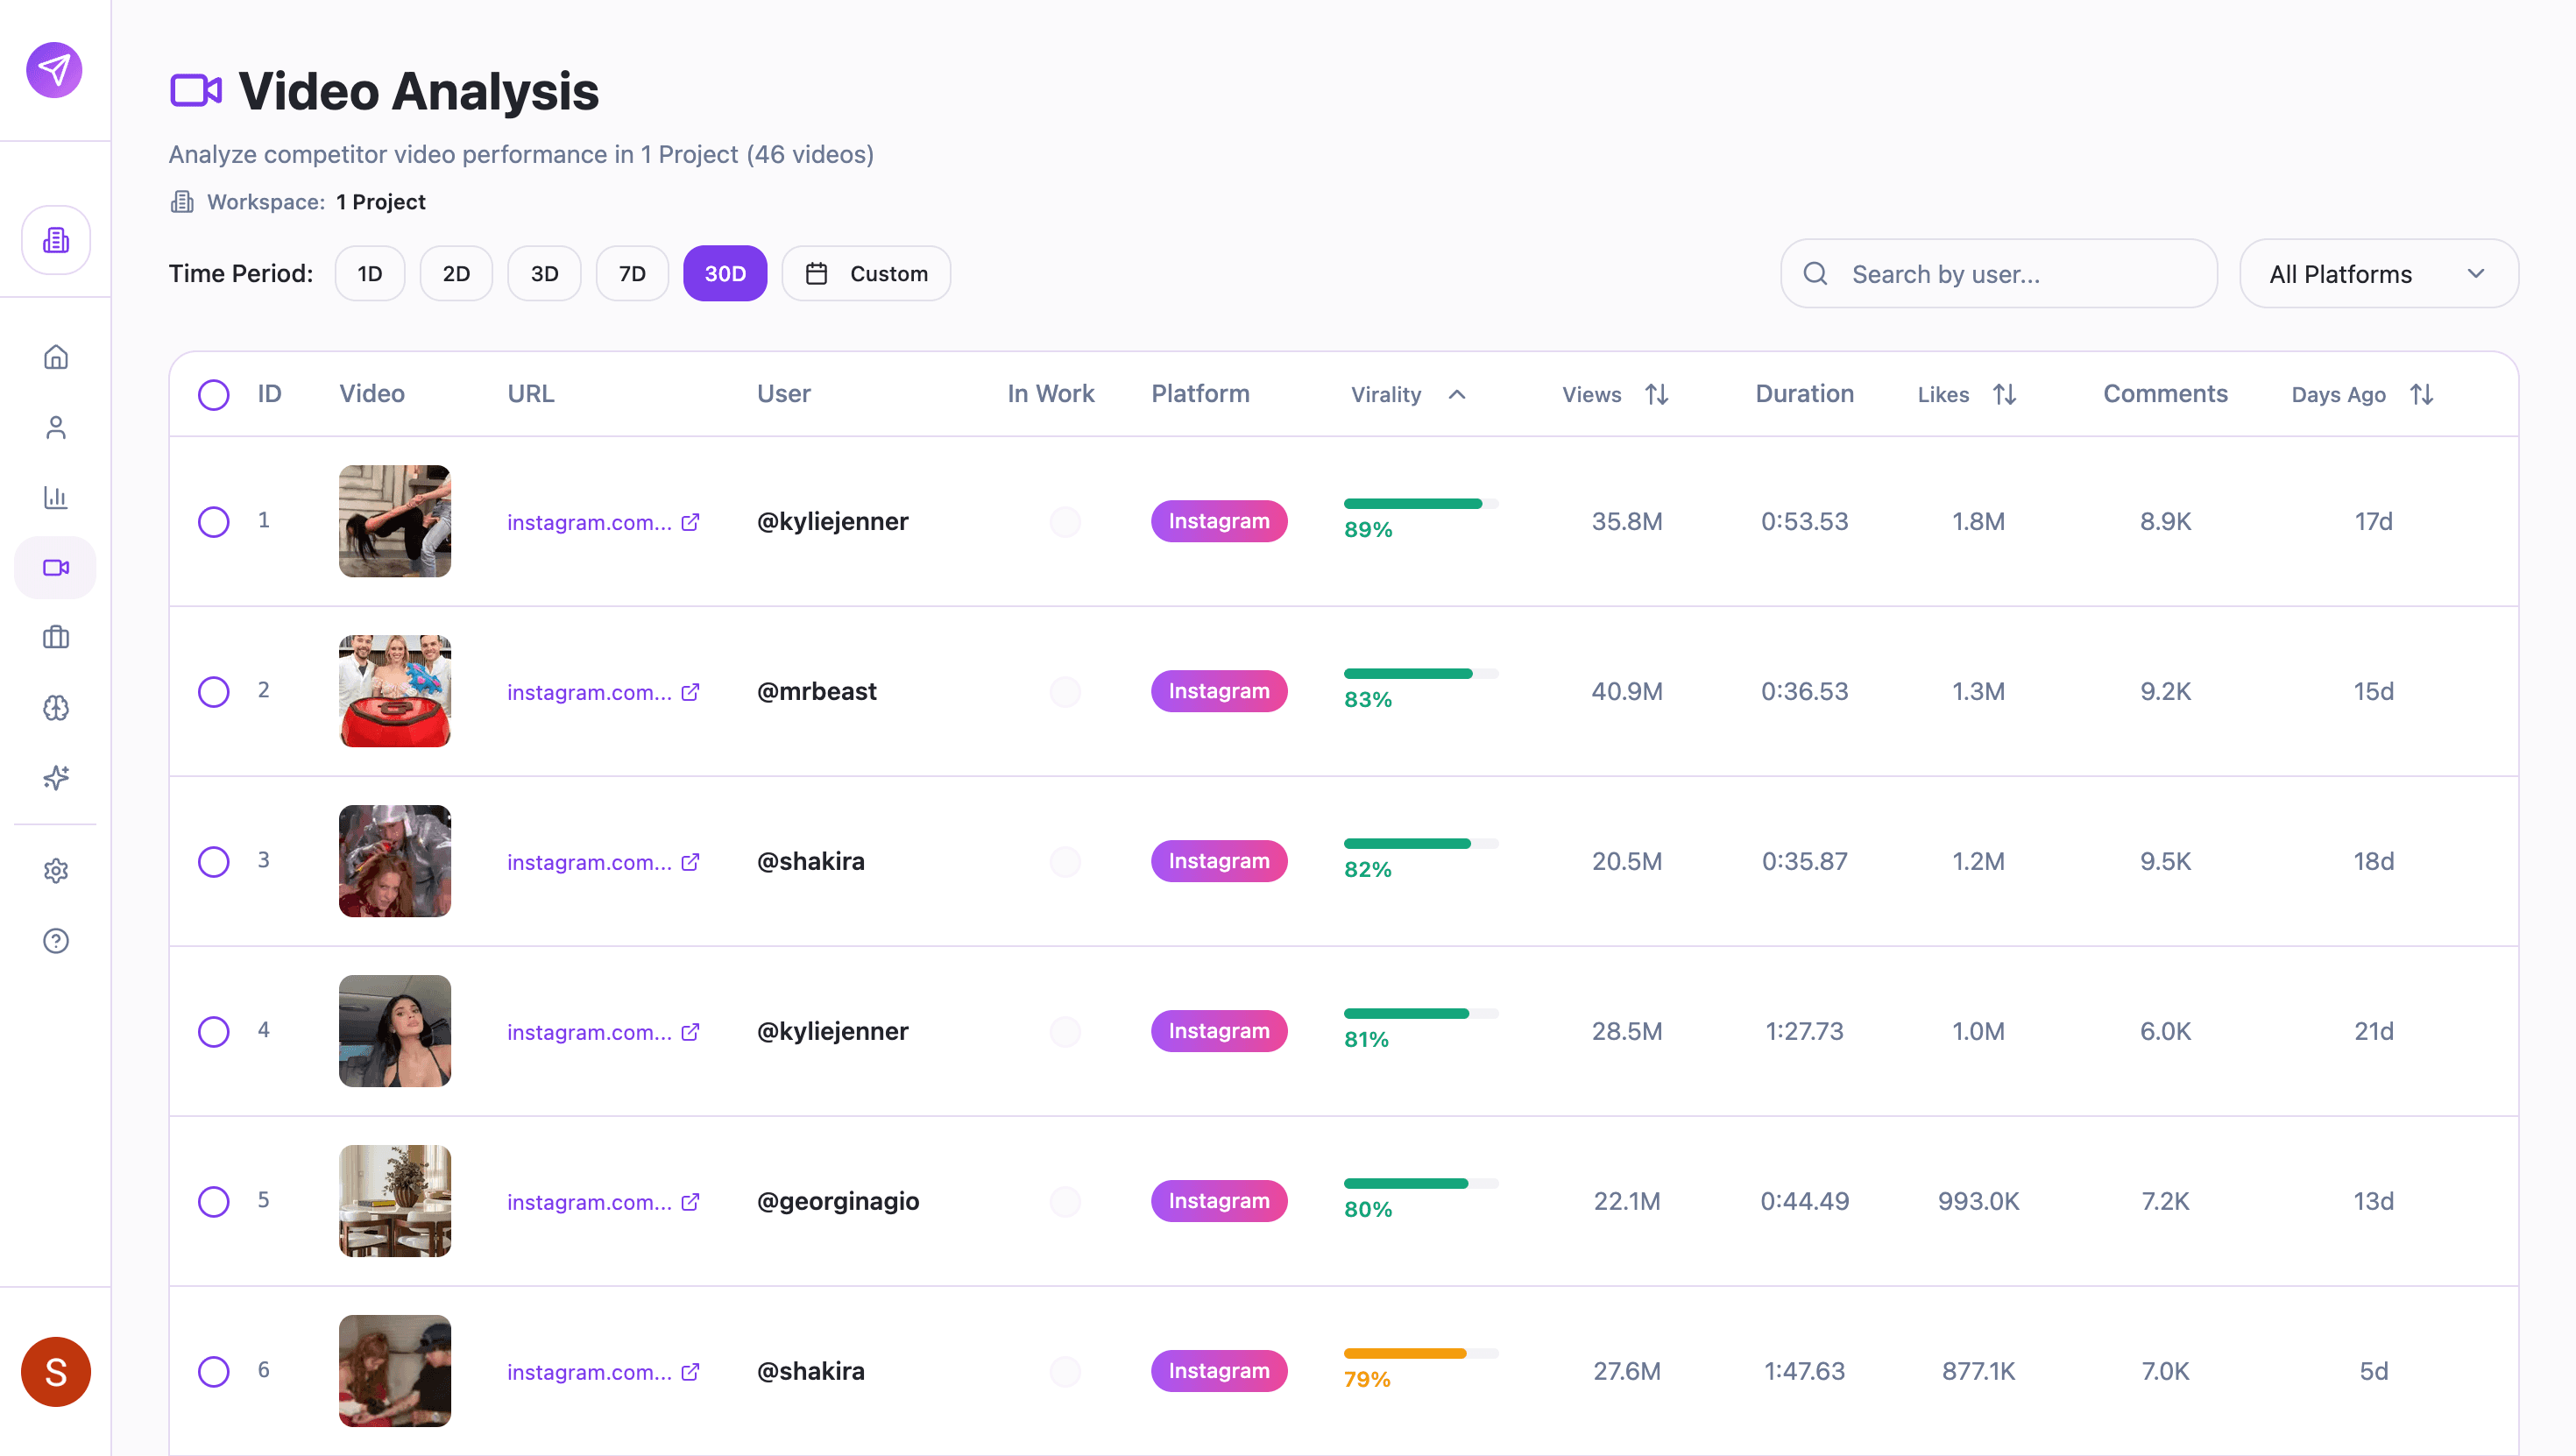The height and width of the screenshot is (1456, 2576).
Task: Toggle In Work for row 1
Action: pyautogui.click(x=1065, y=521)
